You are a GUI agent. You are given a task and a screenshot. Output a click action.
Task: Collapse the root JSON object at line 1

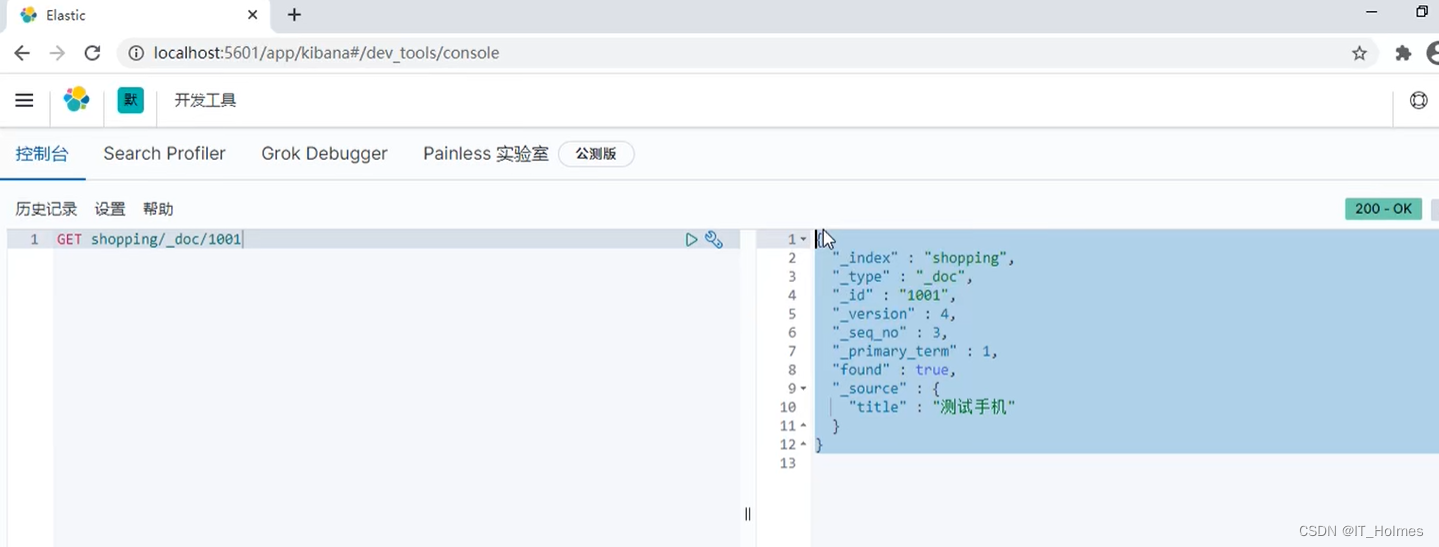(x=804, y=240)
